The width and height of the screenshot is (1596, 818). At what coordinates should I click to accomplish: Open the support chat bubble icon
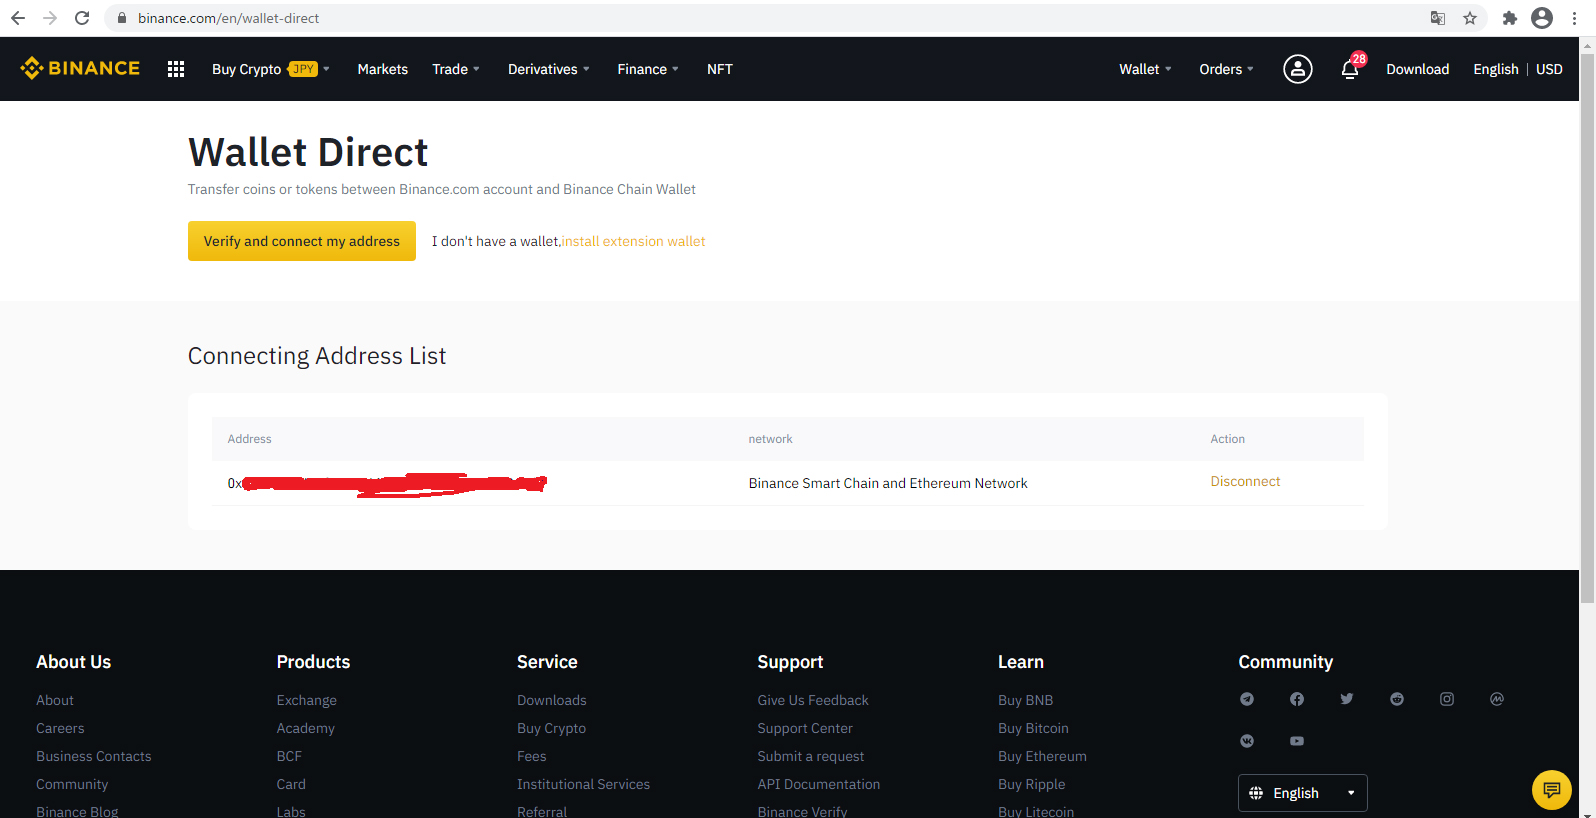1552,790
